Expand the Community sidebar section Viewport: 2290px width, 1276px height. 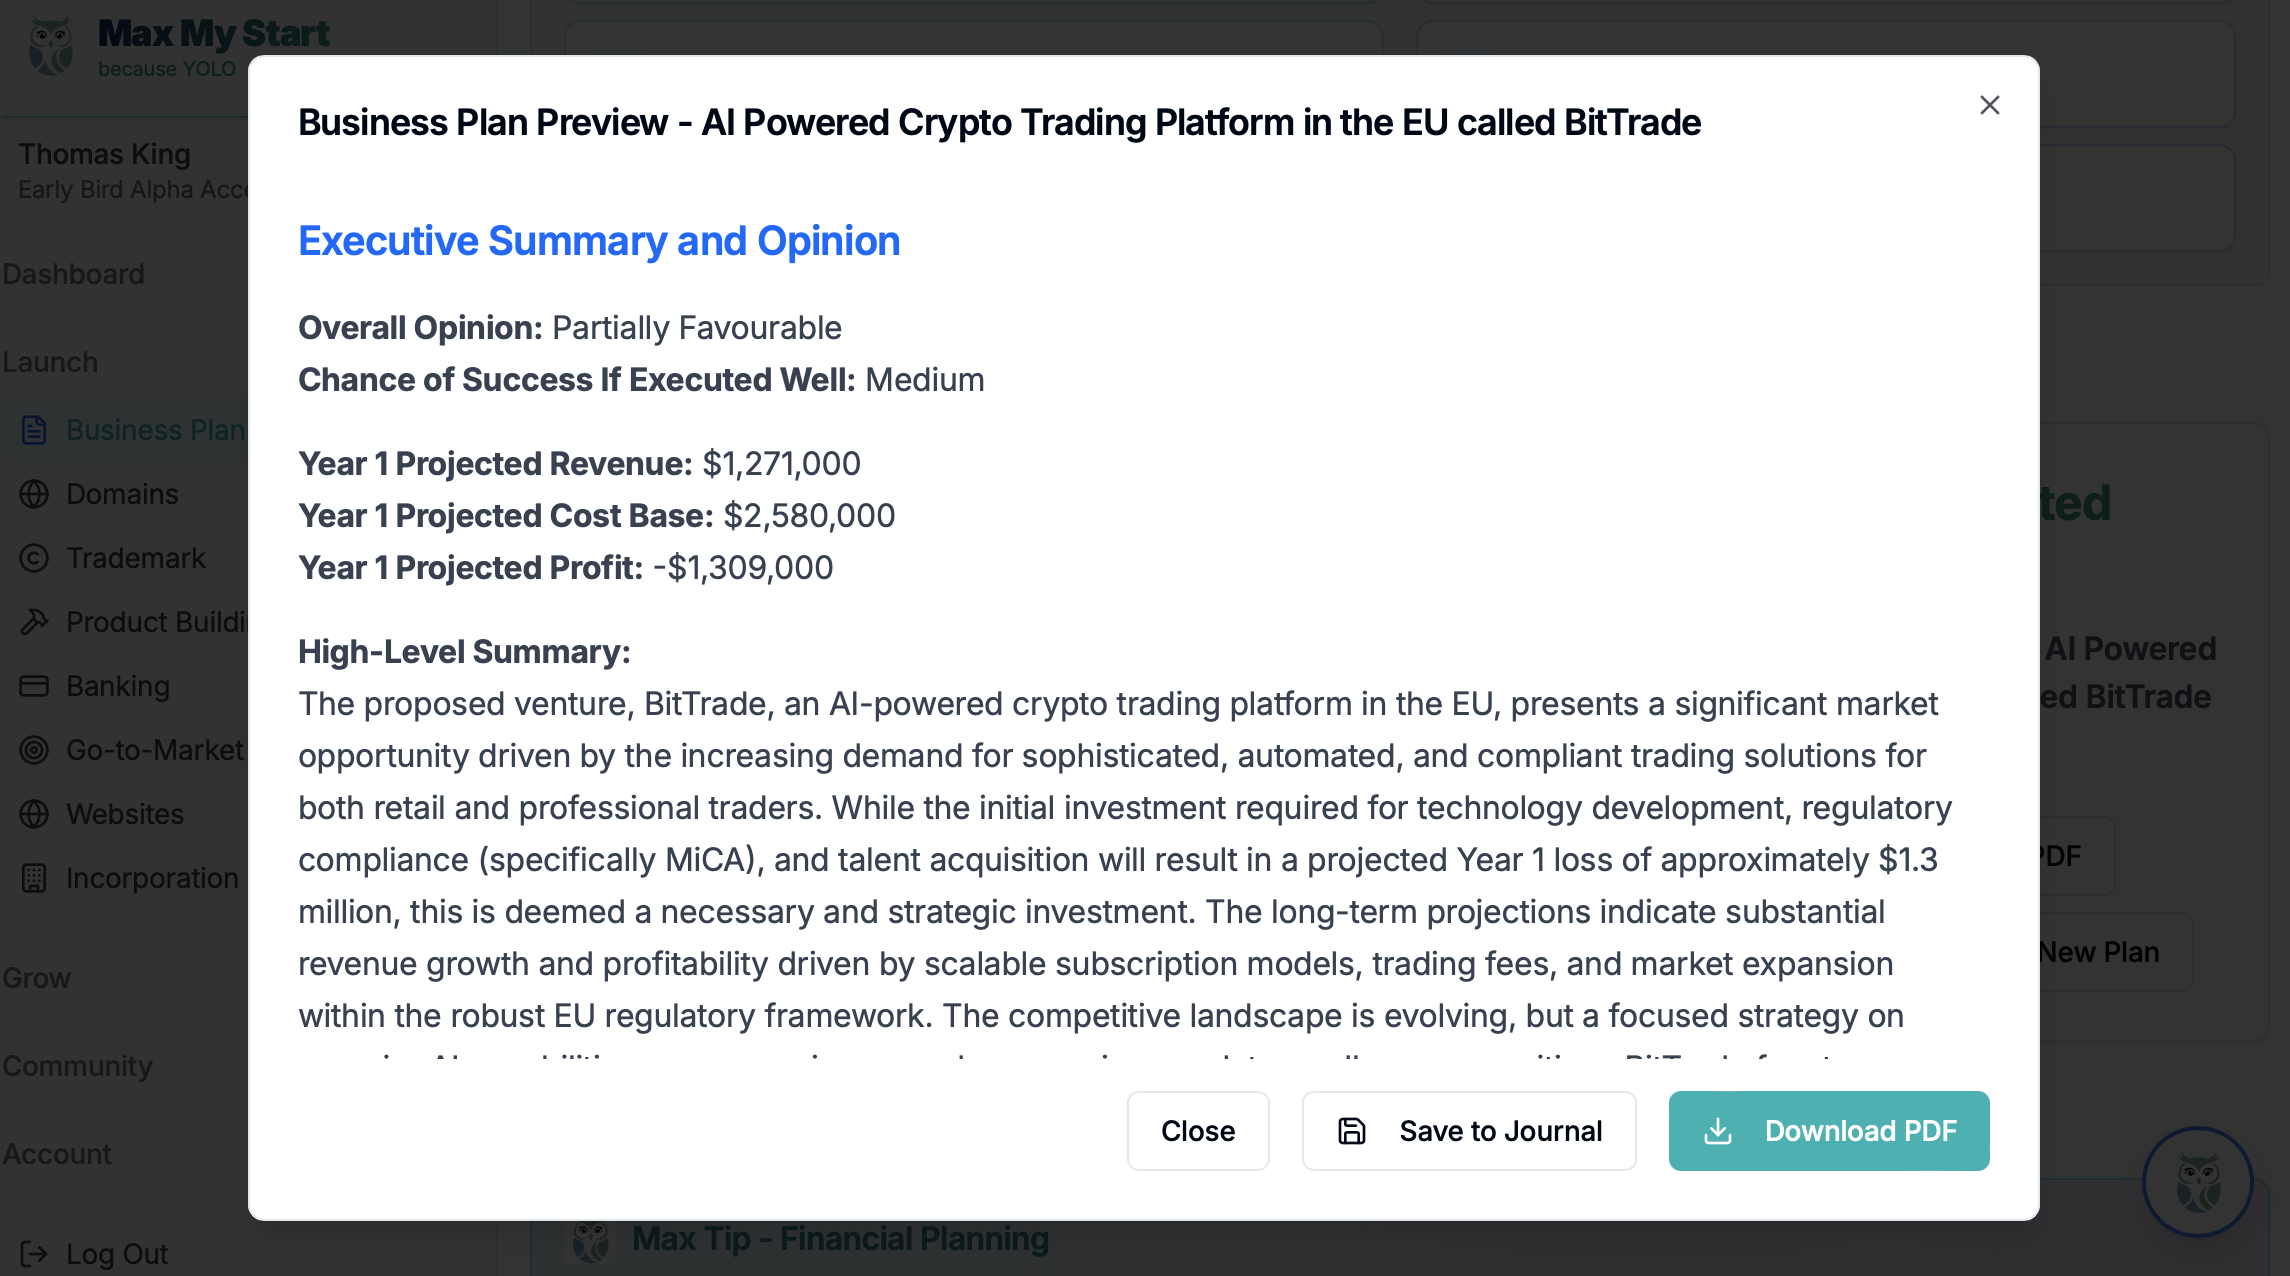78,1066
